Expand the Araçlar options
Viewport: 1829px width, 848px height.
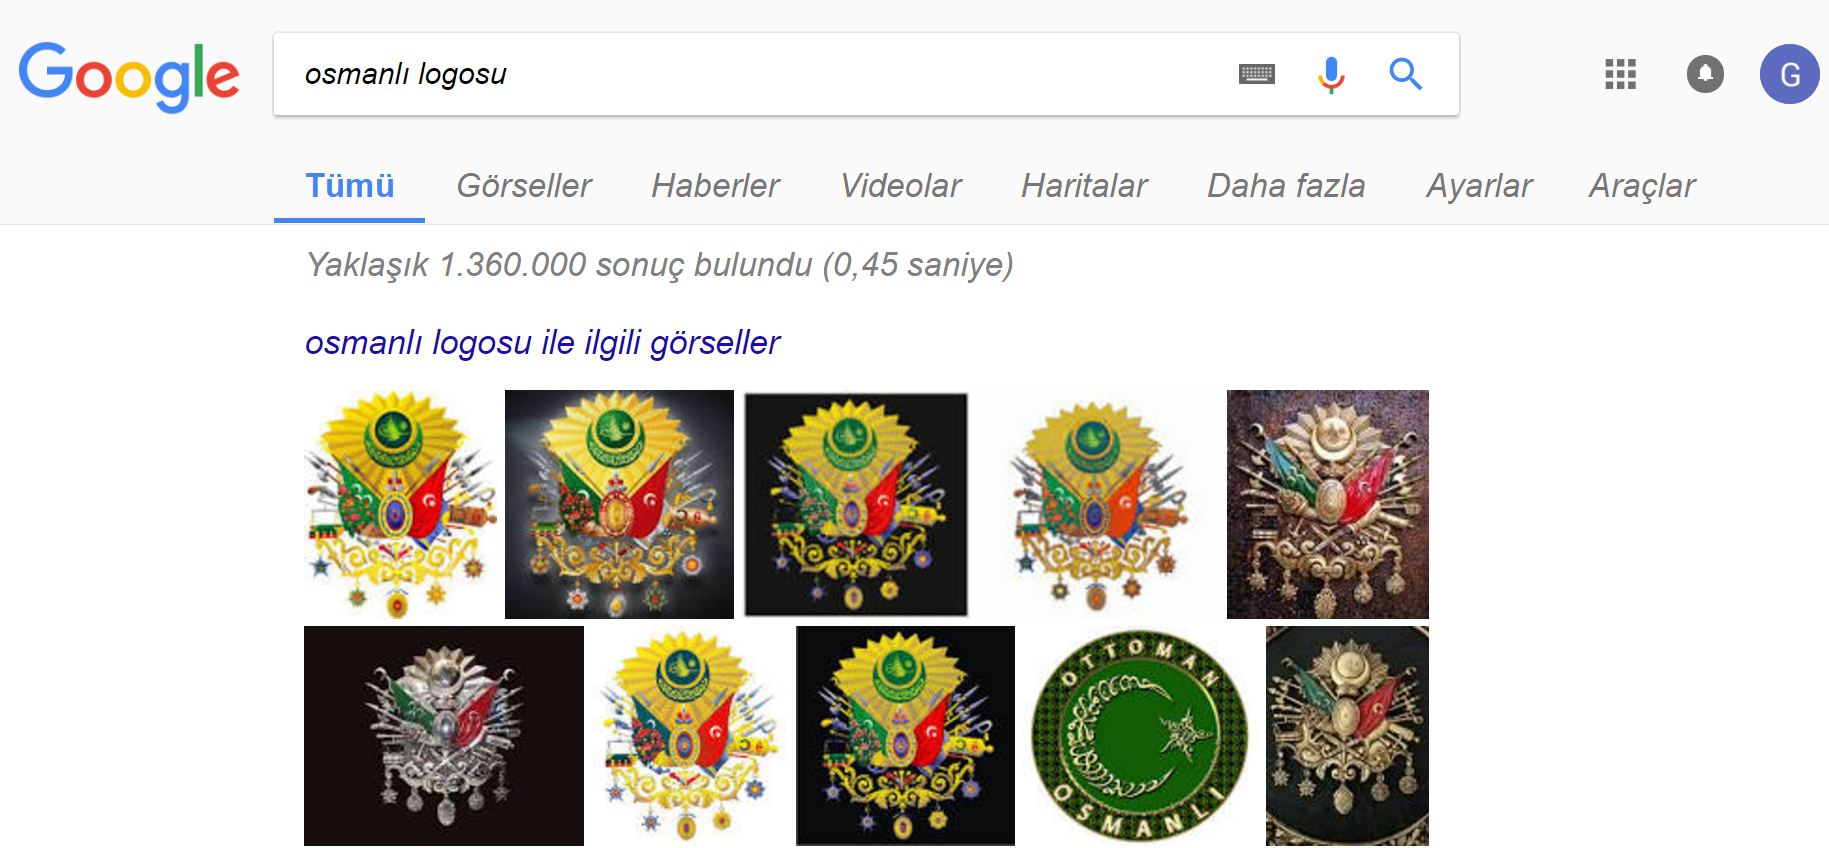coord(1642,186)
